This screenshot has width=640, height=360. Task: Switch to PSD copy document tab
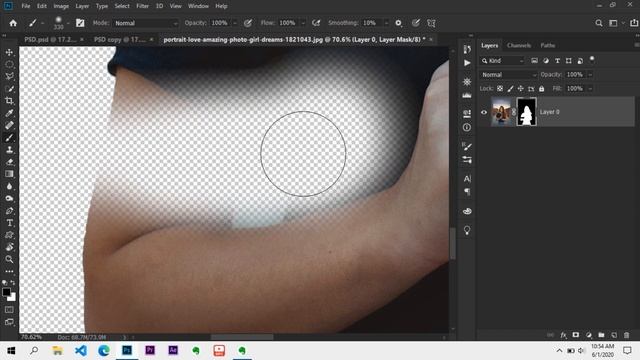coord(120,40)
